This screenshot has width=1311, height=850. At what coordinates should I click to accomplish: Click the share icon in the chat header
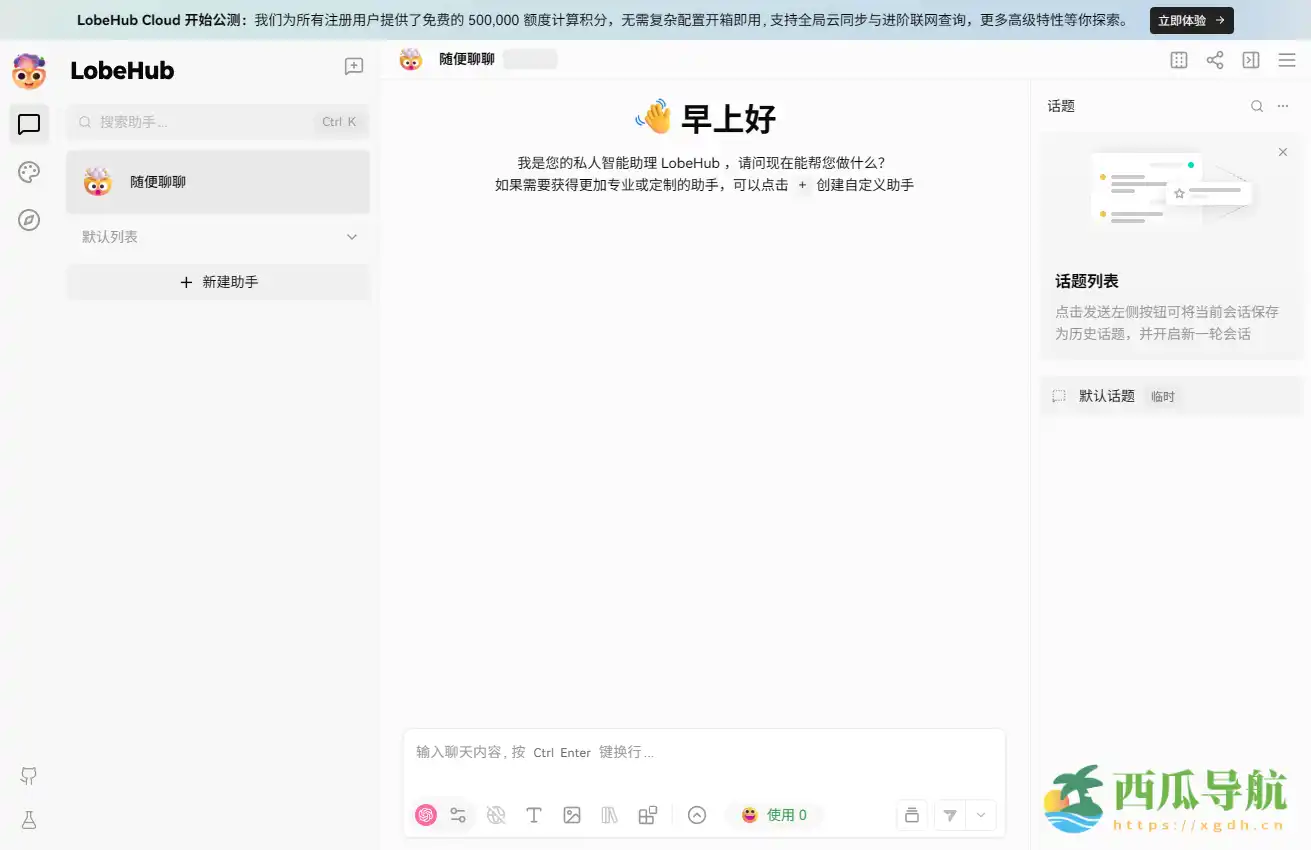[1214, 60]
